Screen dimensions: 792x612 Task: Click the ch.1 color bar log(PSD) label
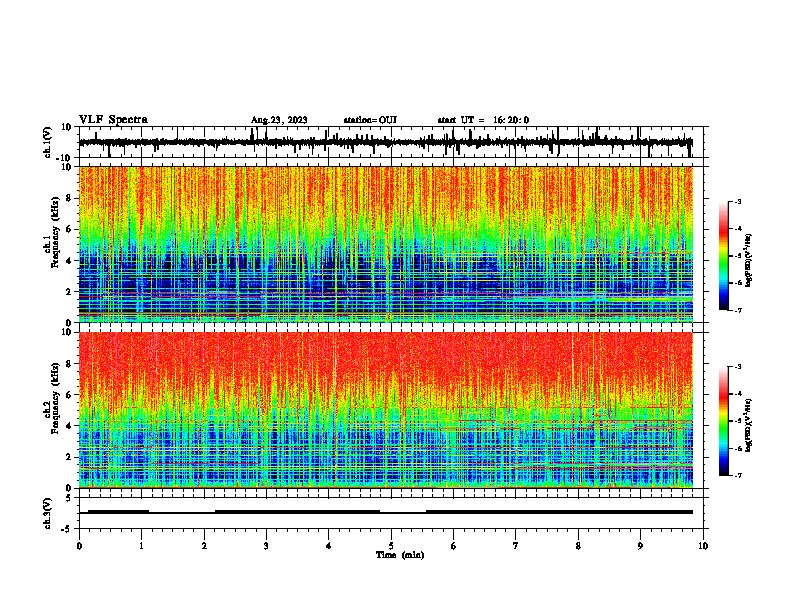coord(749,260)
